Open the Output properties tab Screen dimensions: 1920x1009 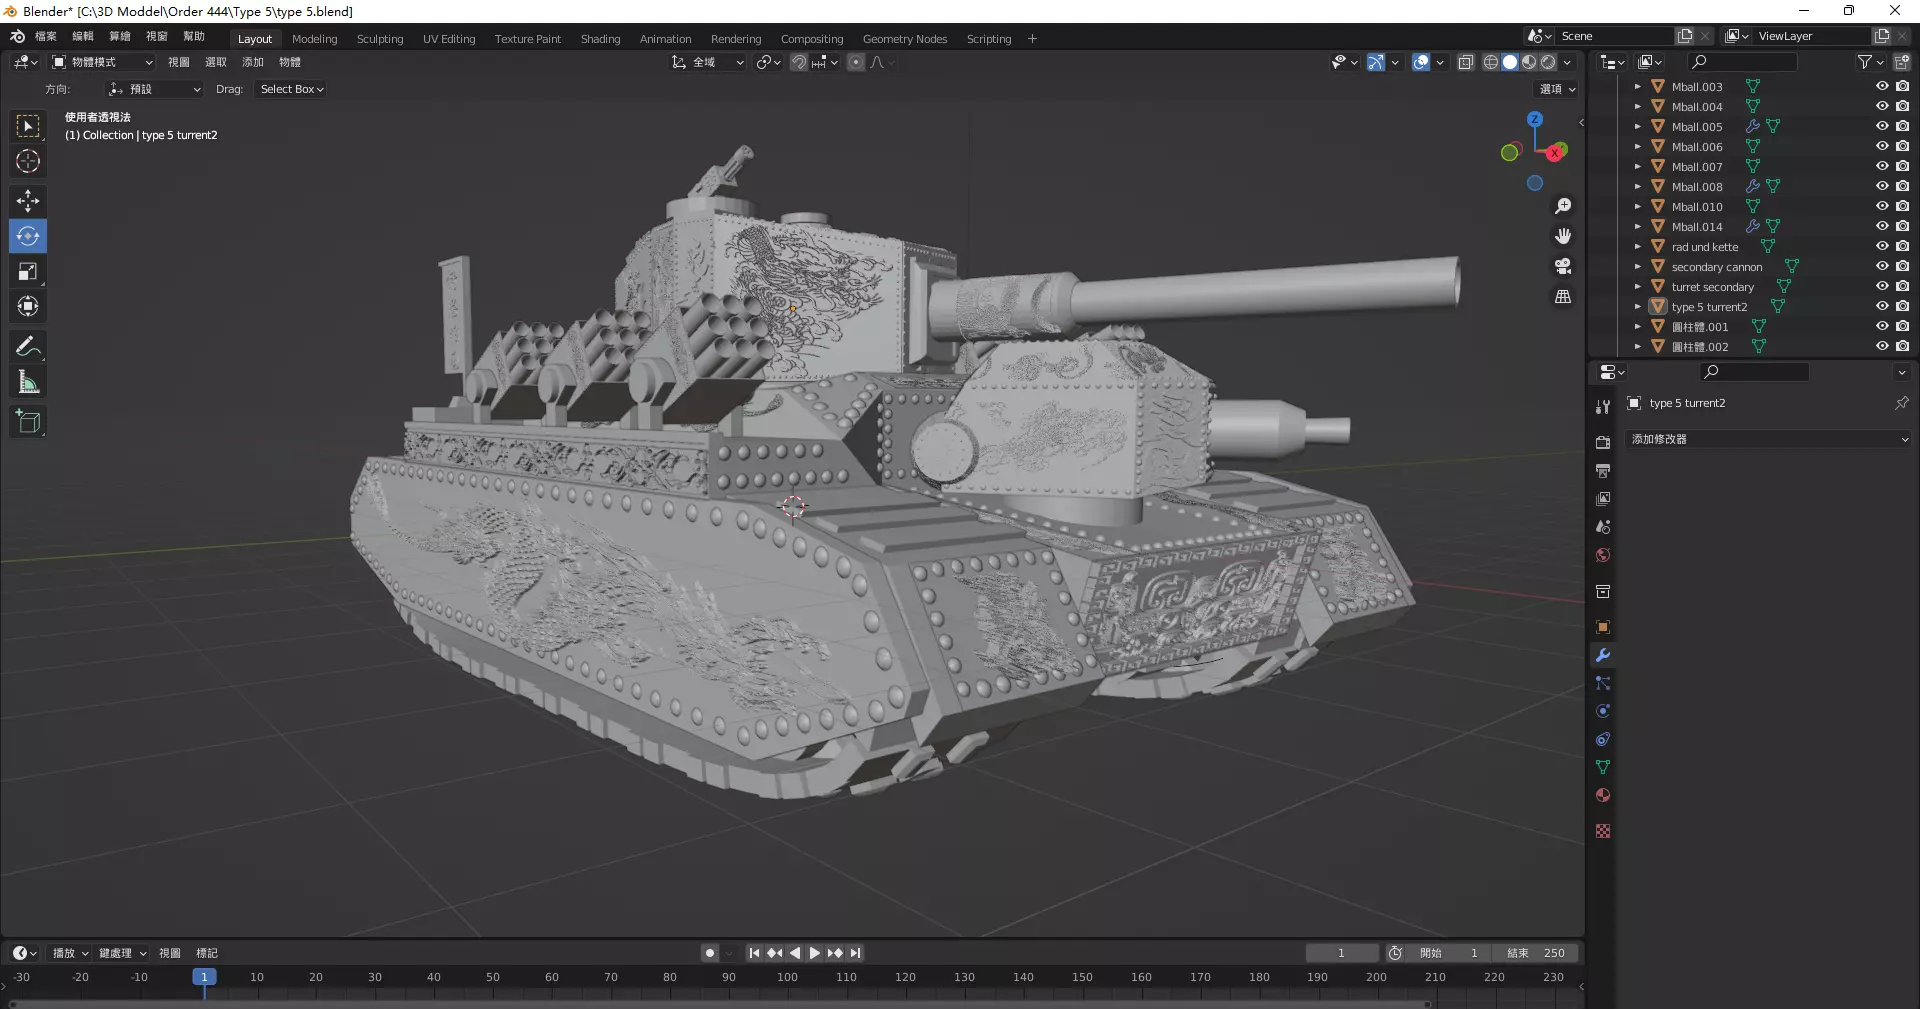(x=1603, y=470)
